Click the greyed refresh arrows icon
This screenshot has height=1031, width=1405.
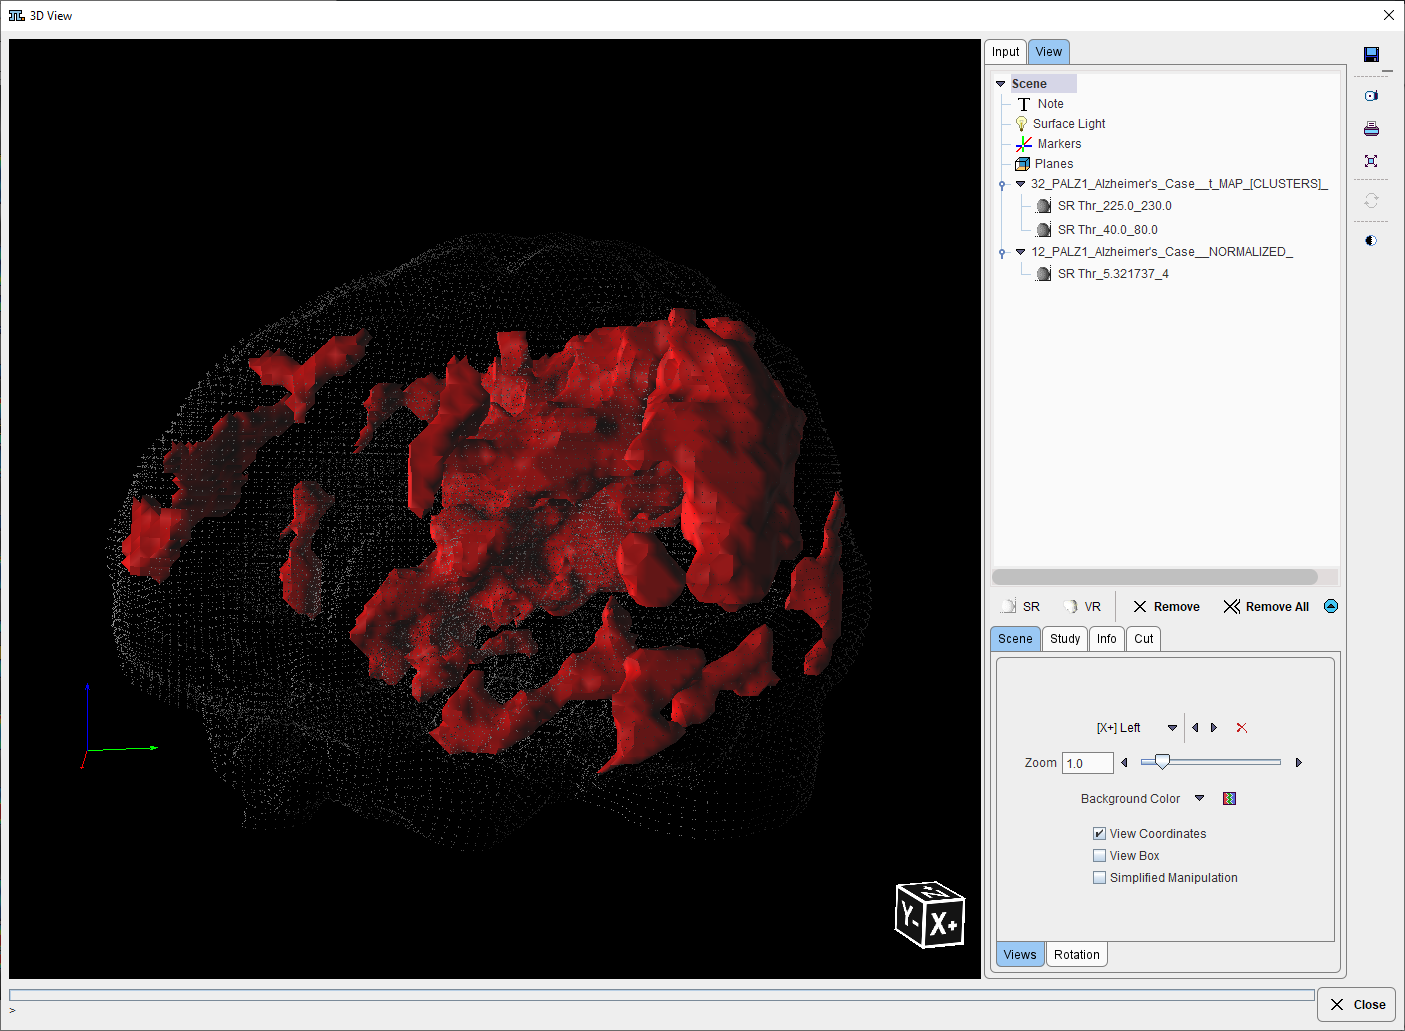1371,201
